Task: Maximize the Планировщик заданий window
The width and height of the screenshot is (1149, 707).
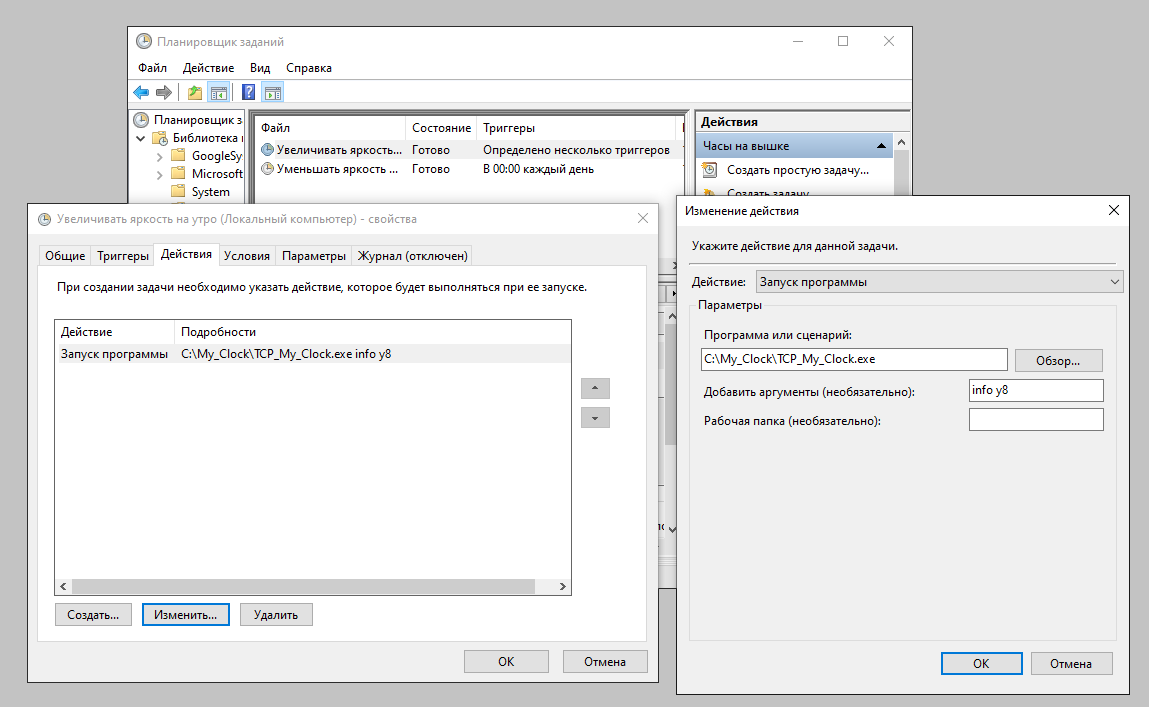Action: [x=843, y=41]
